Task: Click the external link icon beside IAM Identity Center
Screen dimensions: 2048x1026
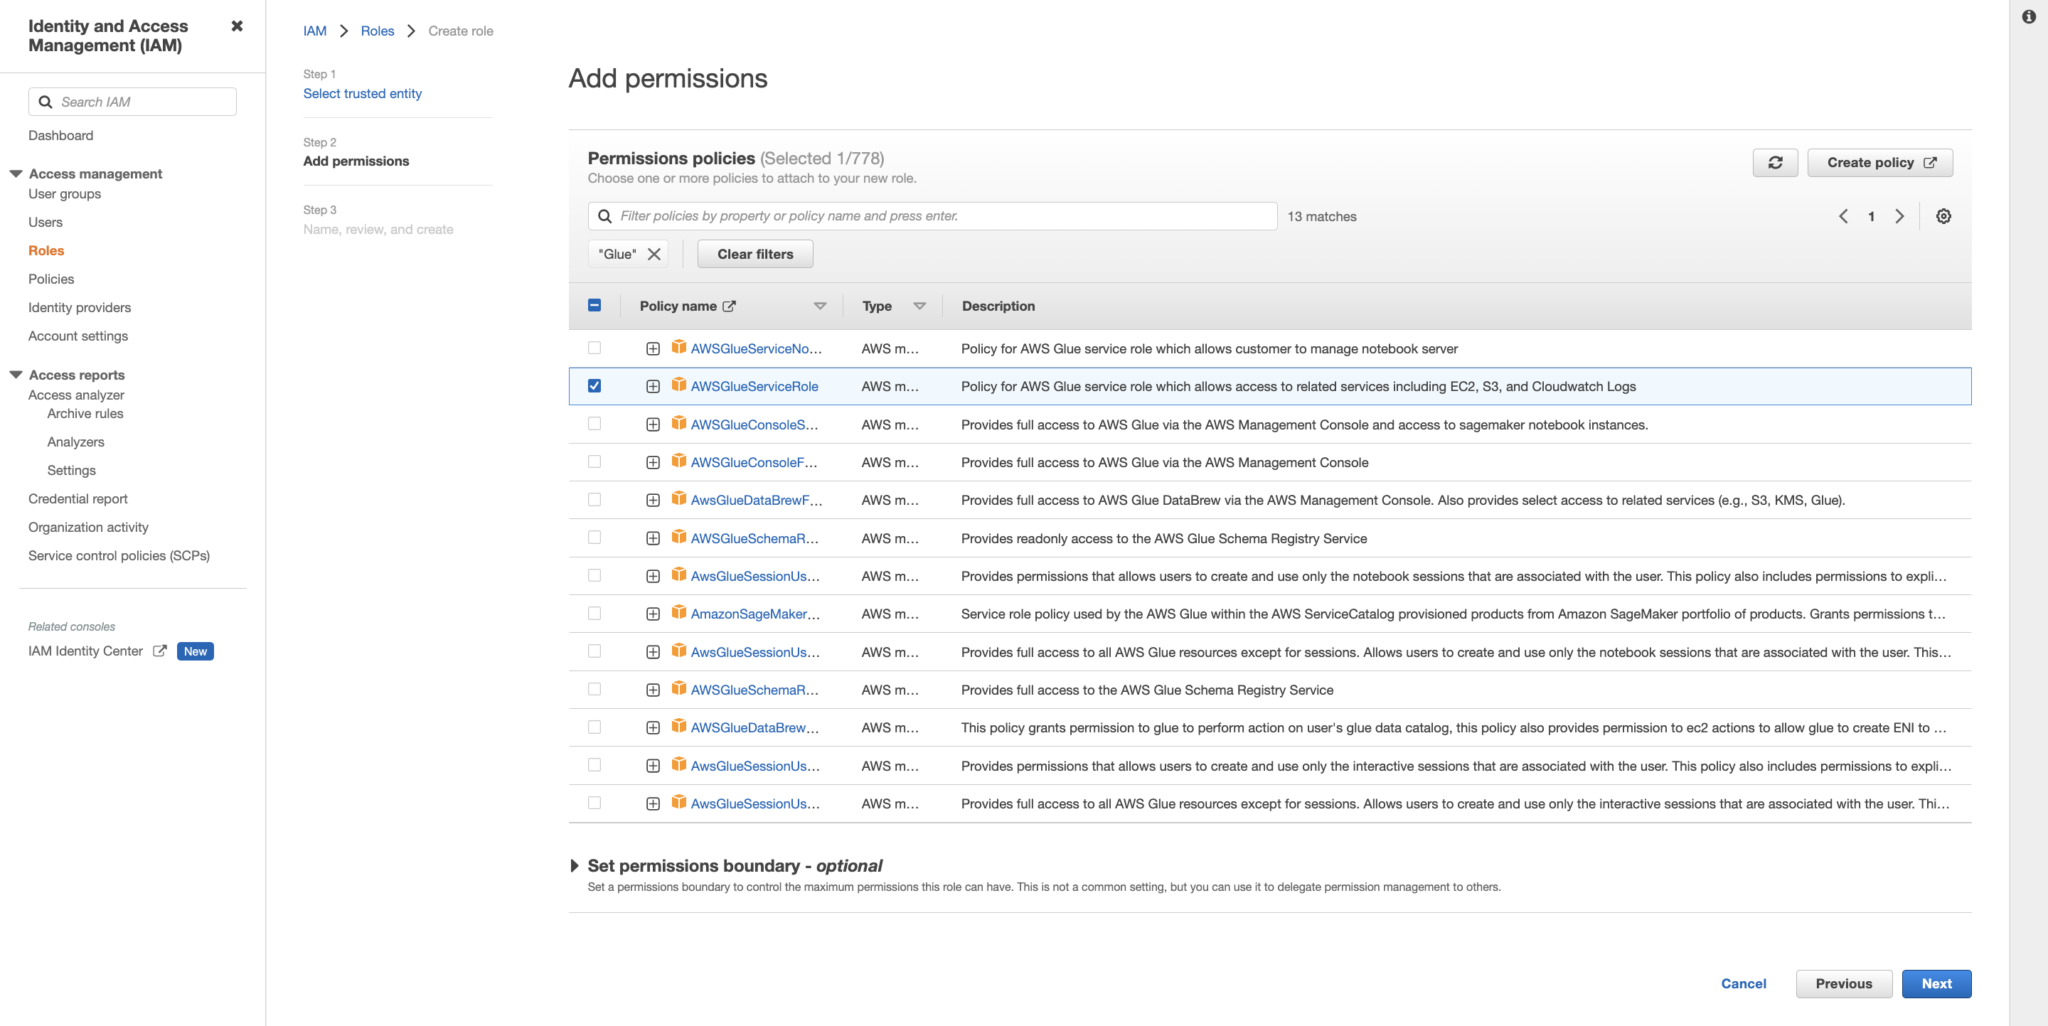Action: click(x=160, y=650)
